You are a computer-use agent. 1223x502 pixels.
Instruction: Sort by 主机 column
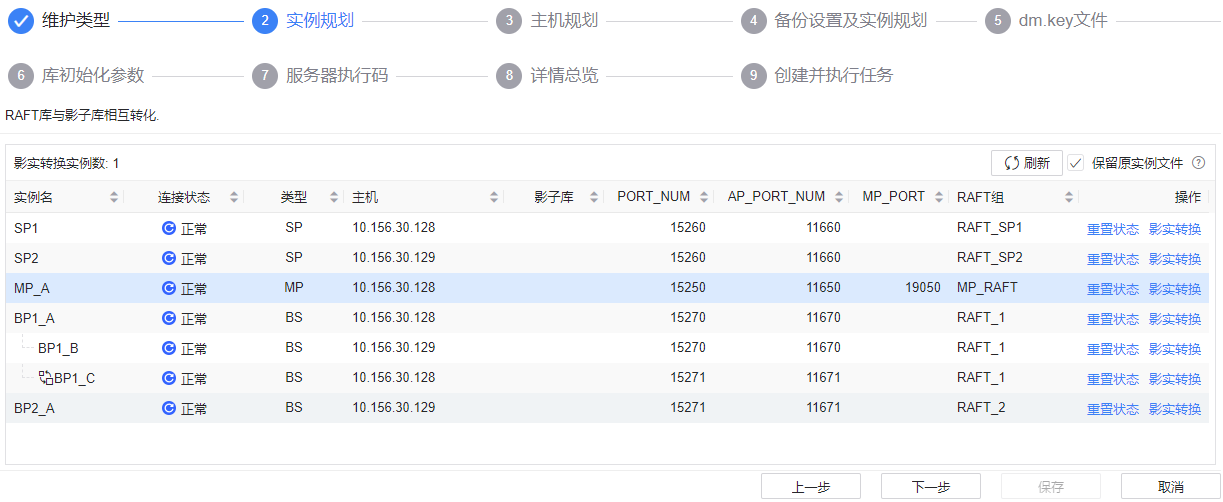tap(494, 197)
